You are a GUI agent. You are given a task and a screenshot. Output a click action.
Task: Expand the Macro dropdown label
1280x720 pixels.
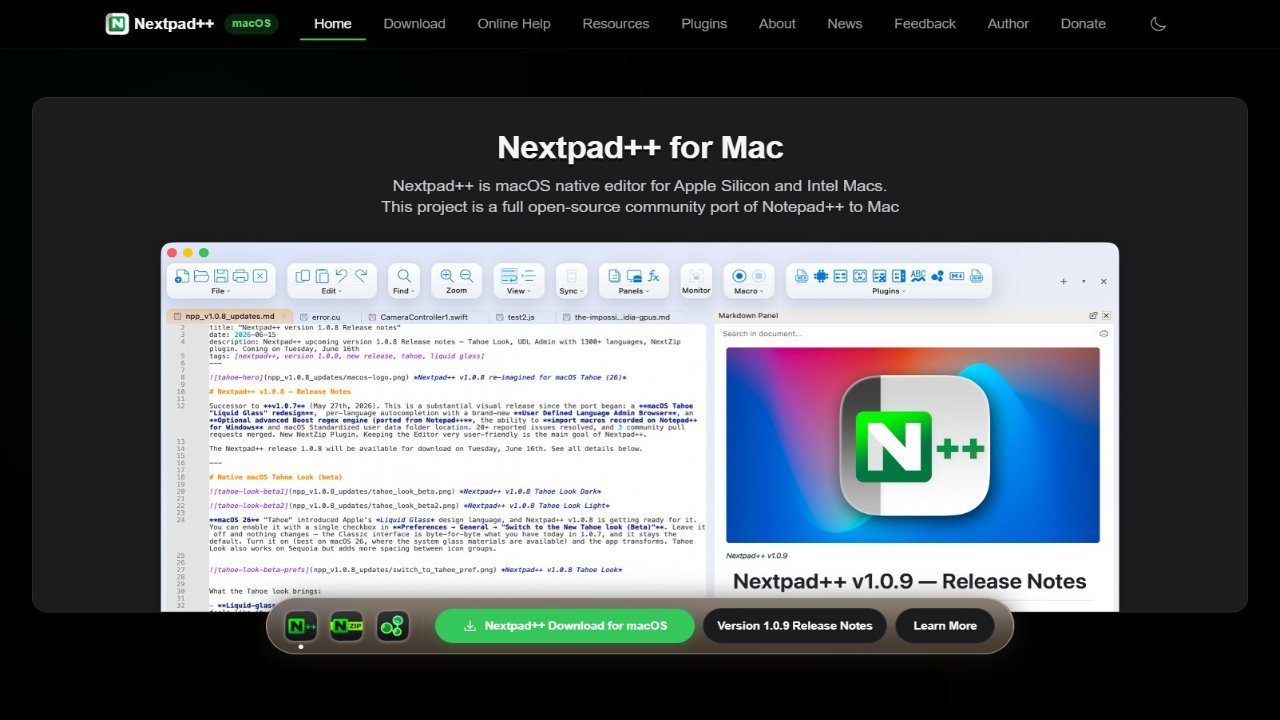748,291
